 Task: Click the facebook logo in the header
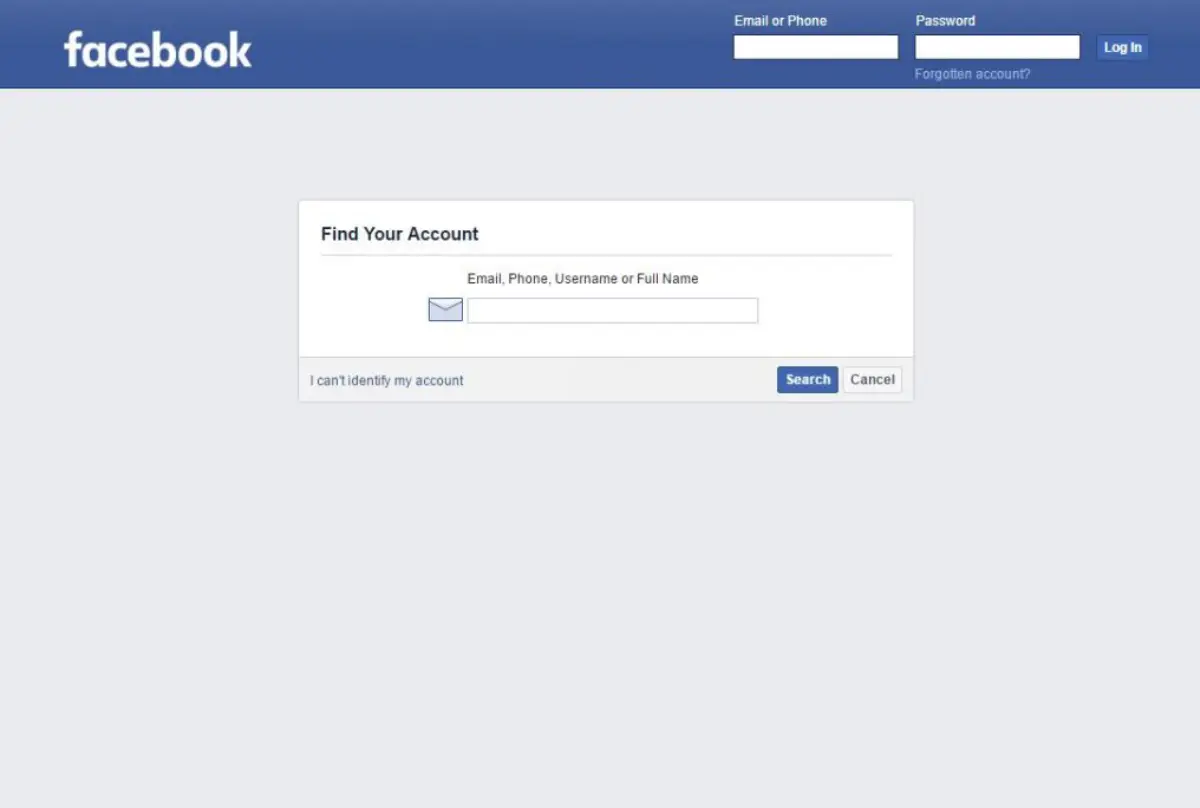[x=158, y=49]
